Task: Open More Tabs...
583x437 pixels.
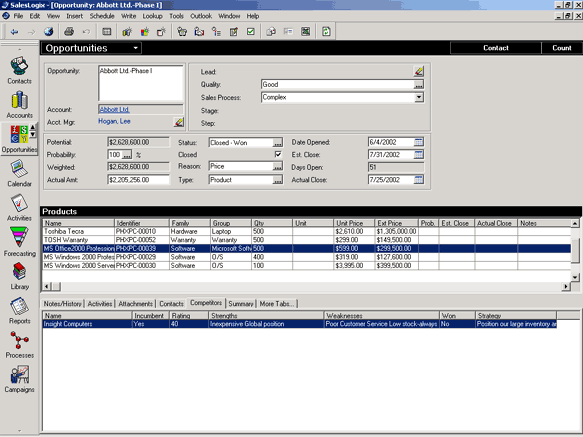Action: (x=277, y=304)
